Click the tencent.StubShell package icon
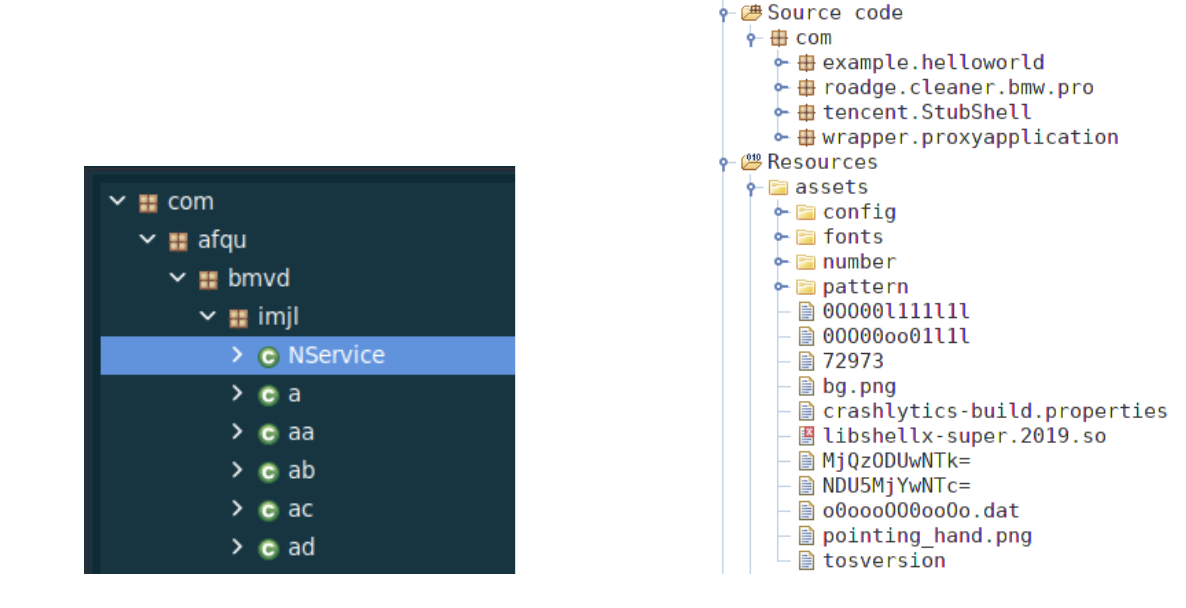Viewport: 1186px width, 608px height. coord(807,113)
